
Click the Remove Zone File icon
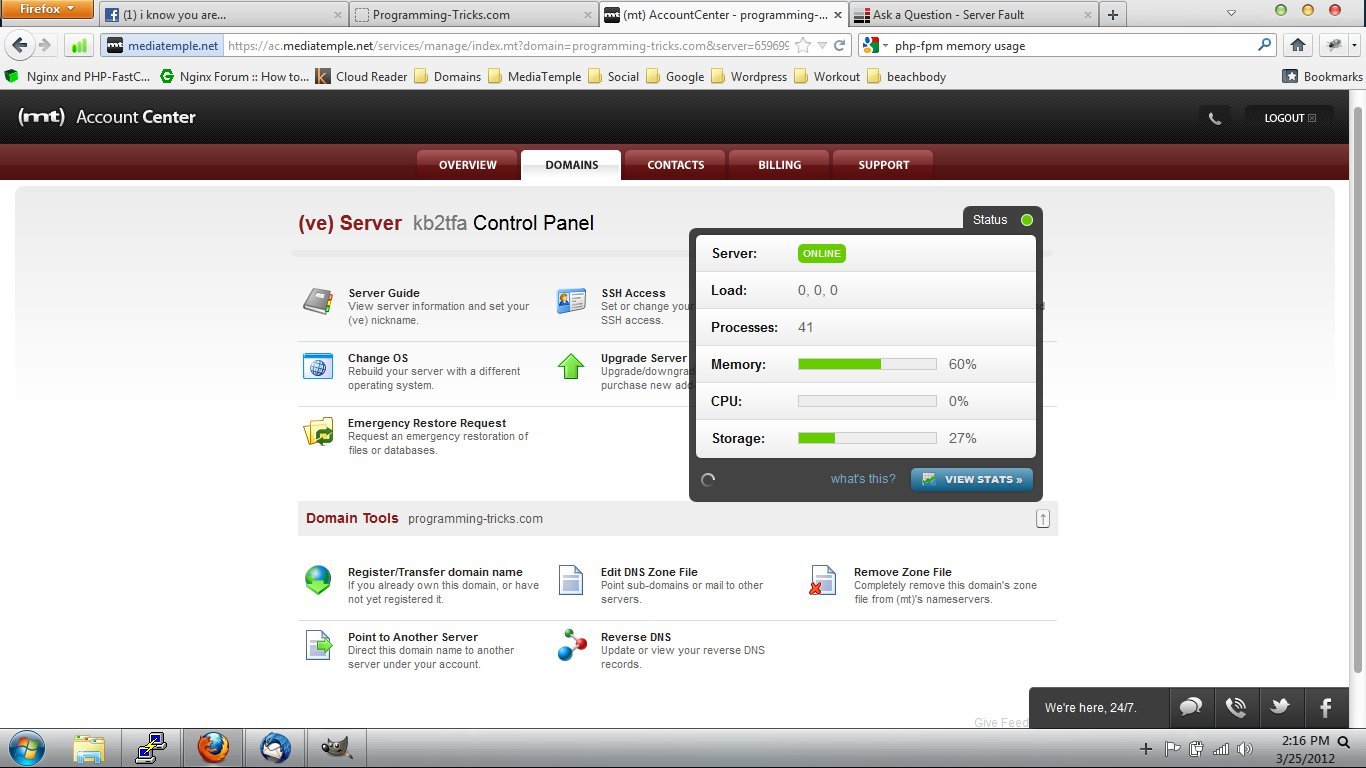point(823,580)
